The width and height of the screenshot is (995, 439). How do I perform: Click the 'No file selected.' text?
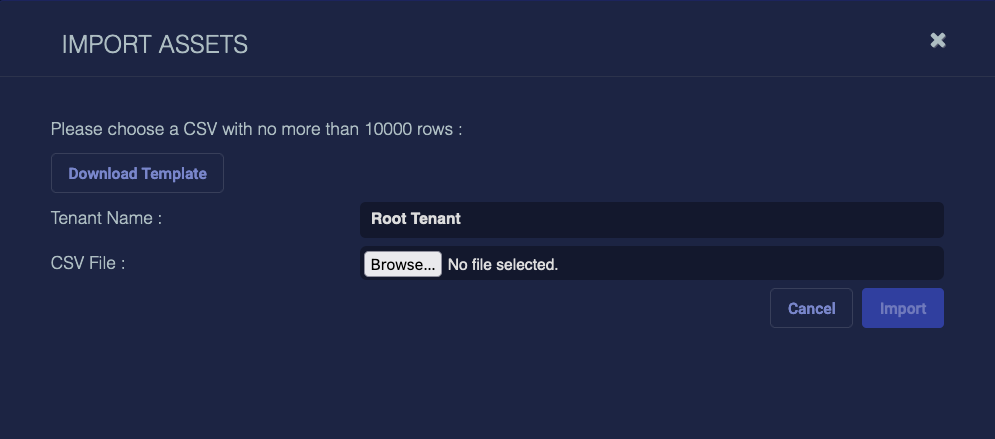coord(502,265)
